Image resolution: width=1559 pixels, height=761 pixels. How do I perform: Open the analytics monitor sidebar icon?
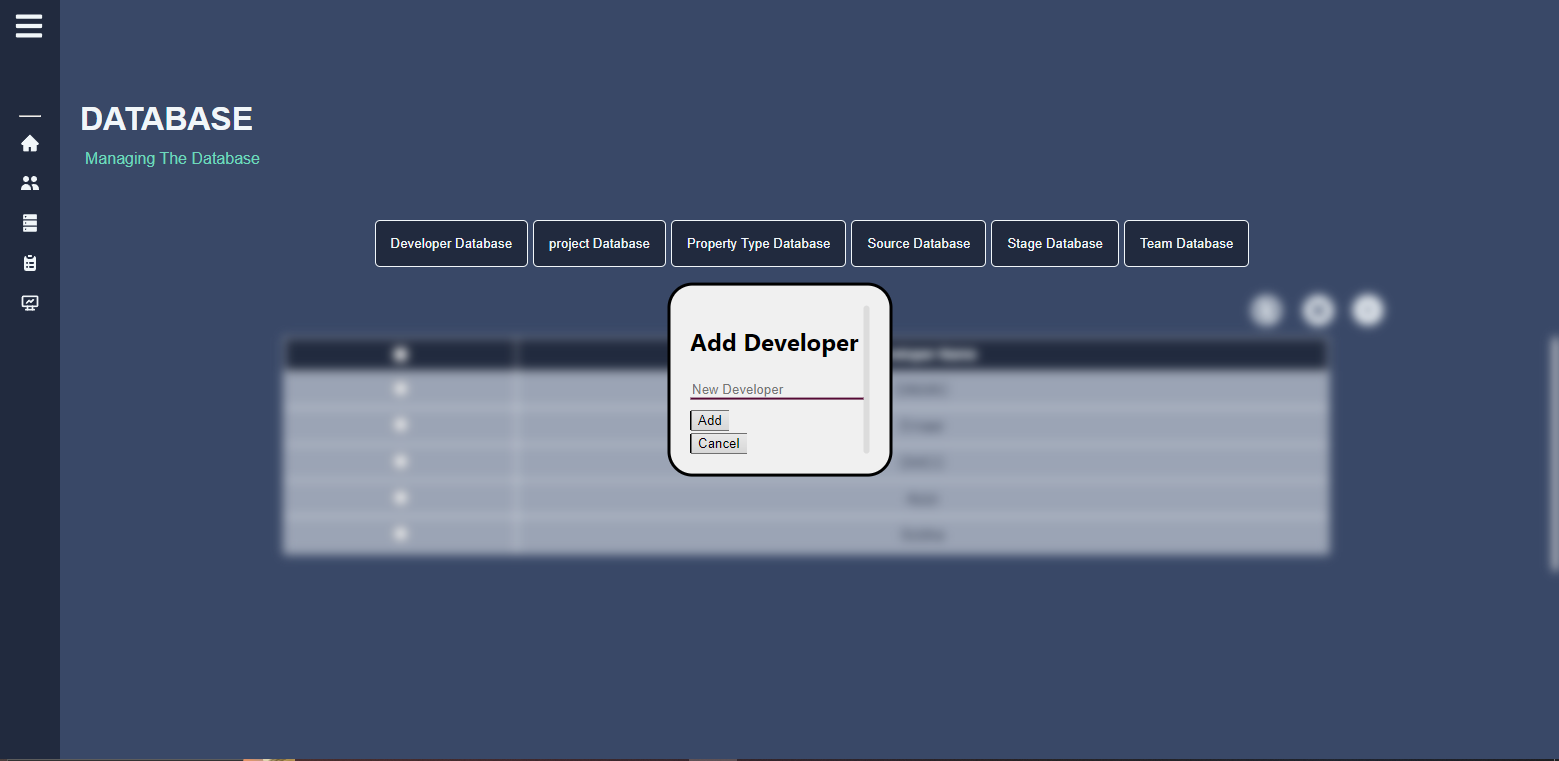(x=30, y=303)
